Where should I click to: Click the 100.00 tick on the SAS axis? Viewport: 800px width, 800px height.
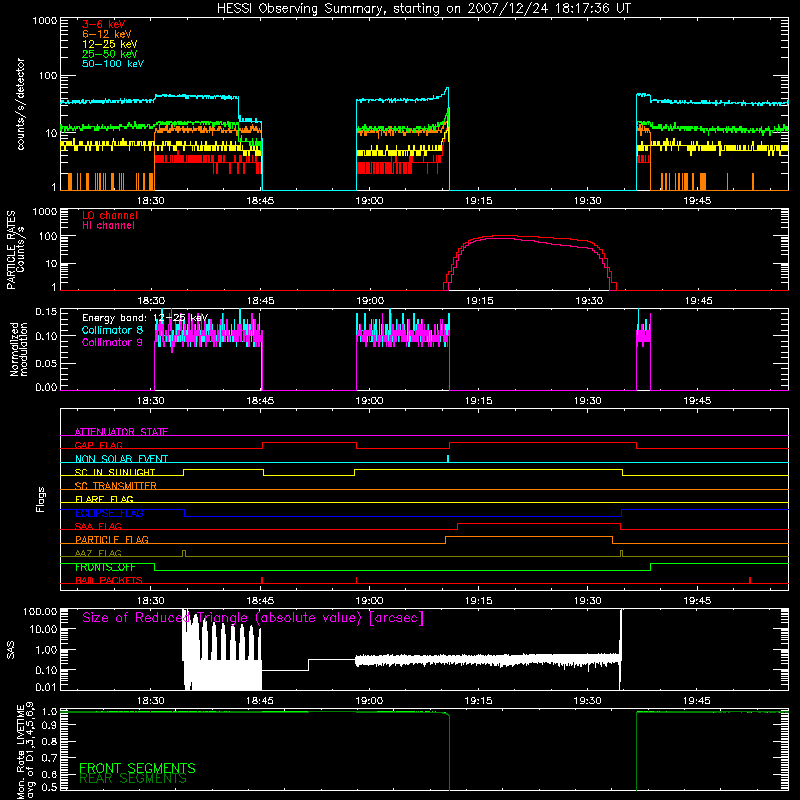click(40, 611)
